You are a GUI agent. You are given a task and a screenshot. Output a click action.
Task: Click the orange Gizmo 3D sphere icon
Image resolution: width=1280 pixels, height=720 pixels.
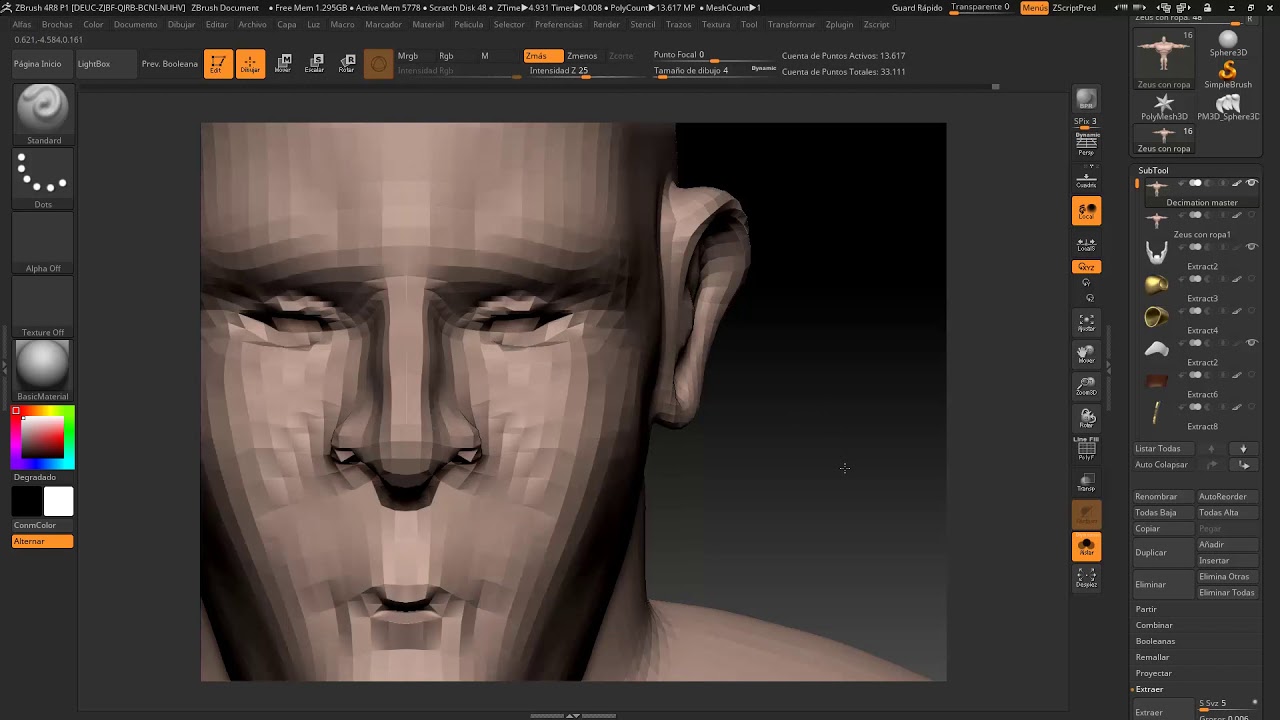point(378,64)
